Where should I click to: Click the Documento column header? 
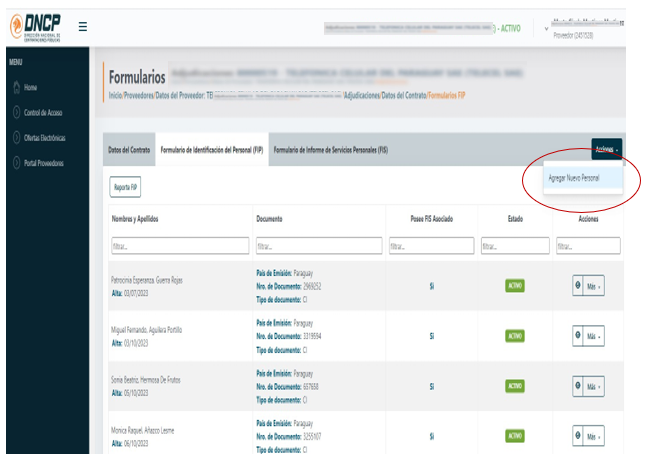pyautogui.click(x=269, y=219)
